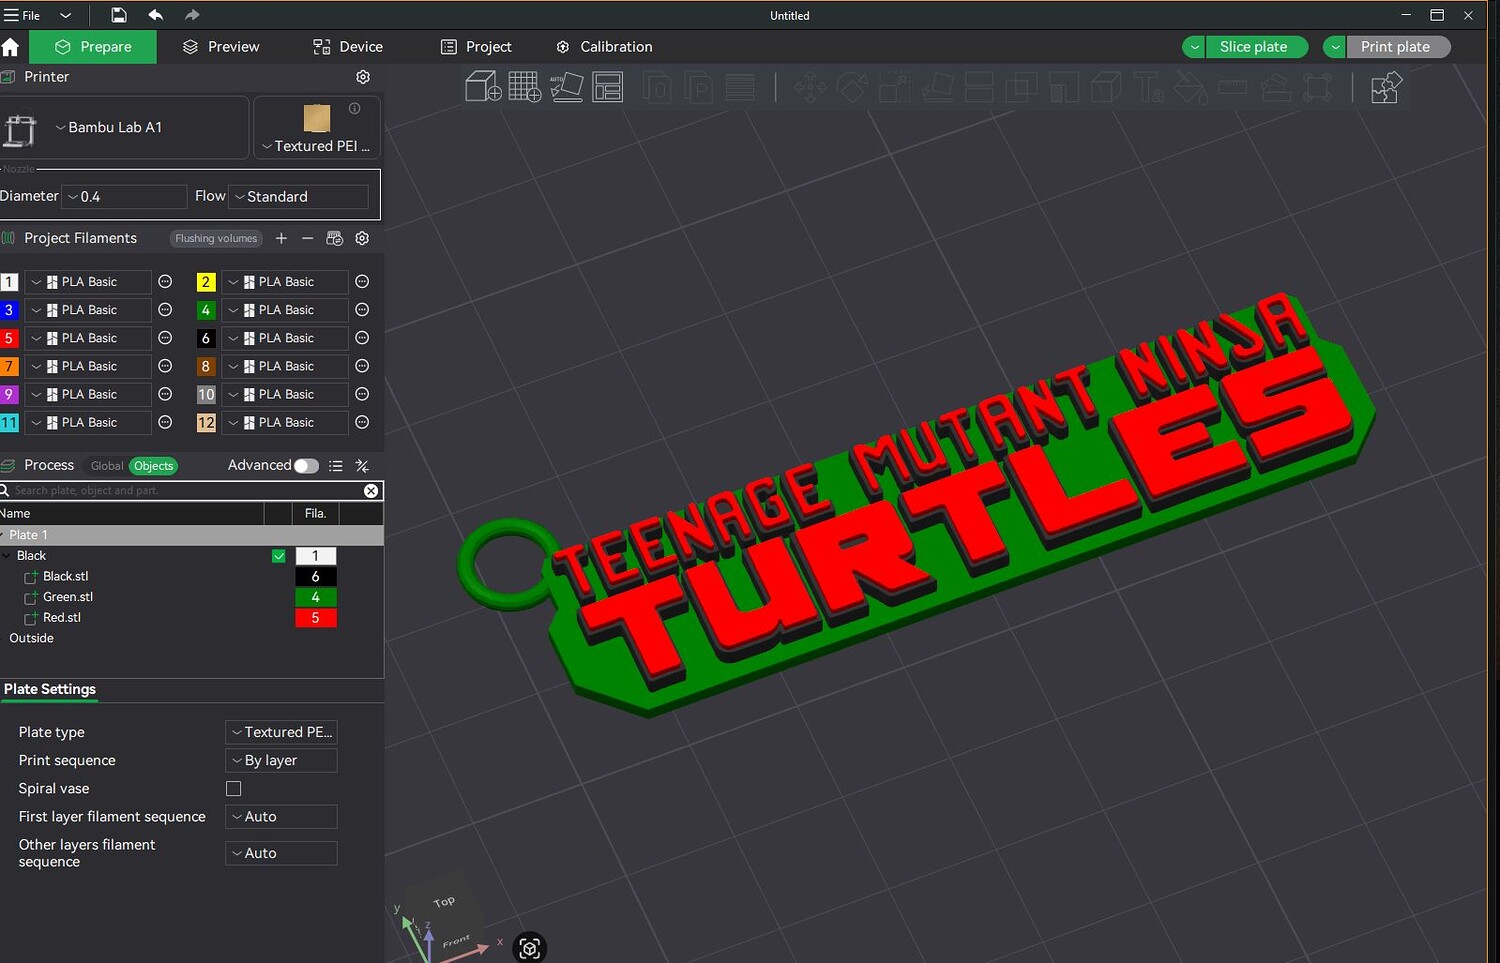Open Other layers filament sequence dropdown

click(281, 853)
